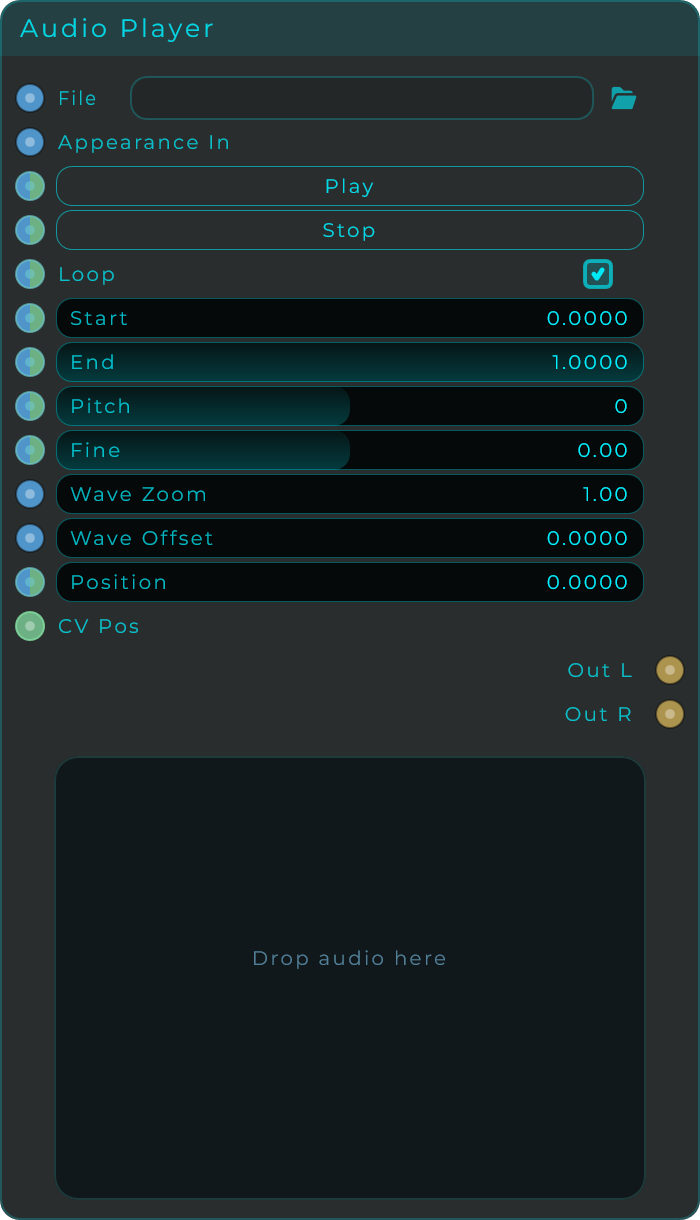
Task: Click the CV Pos output port
Action: point(29,625)
